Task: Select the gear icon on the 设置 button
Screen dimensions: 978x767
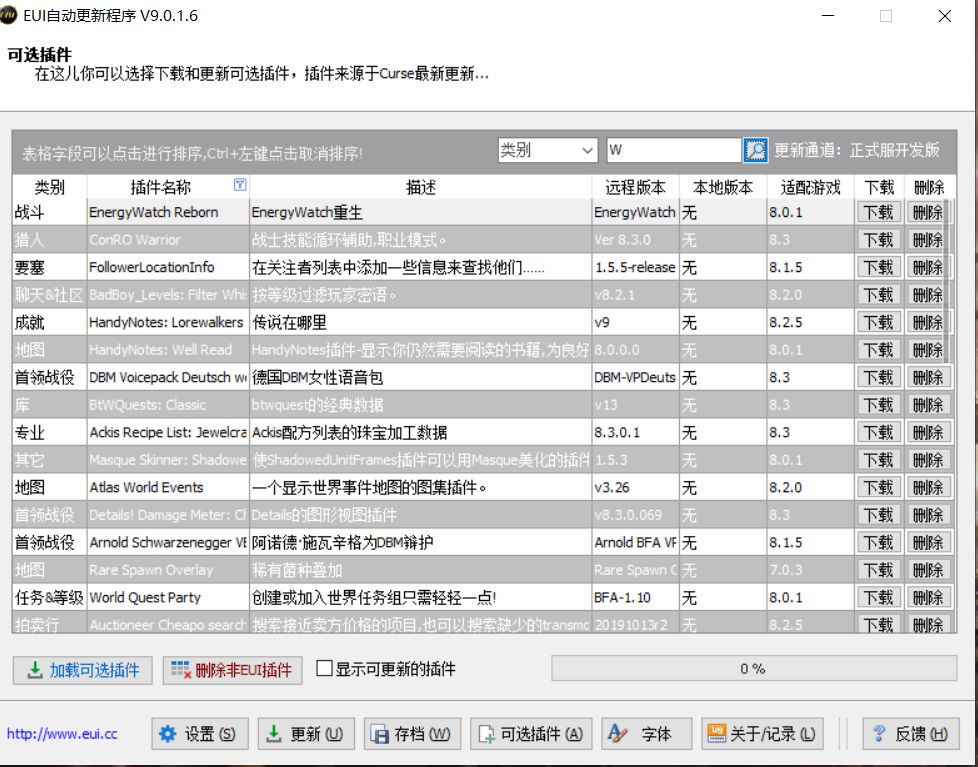Action: click(170, 733)
